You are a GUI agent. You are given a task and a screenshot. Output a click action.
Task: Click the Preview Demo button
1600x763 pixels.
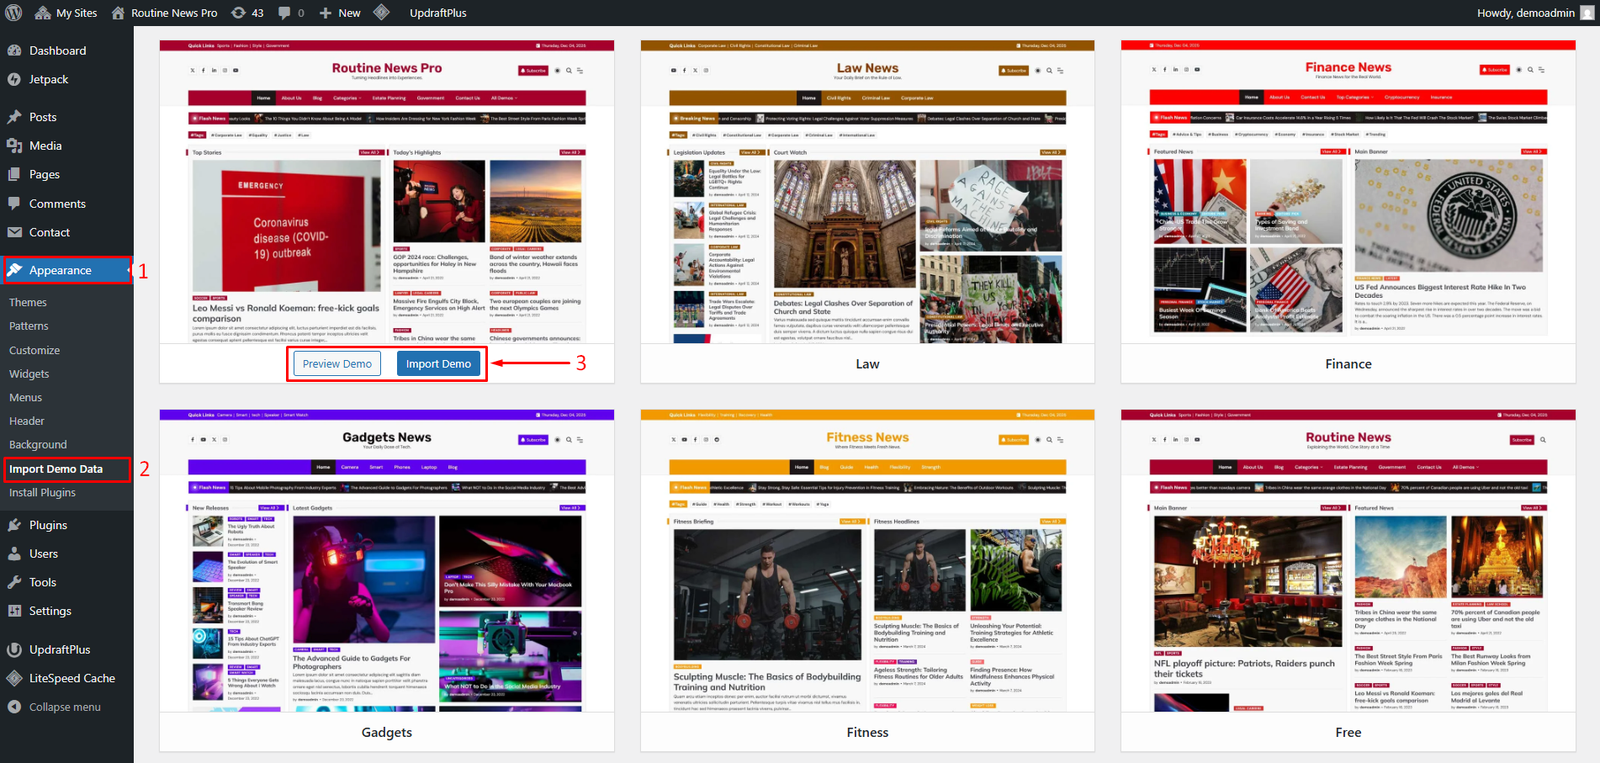coord(337,364)
